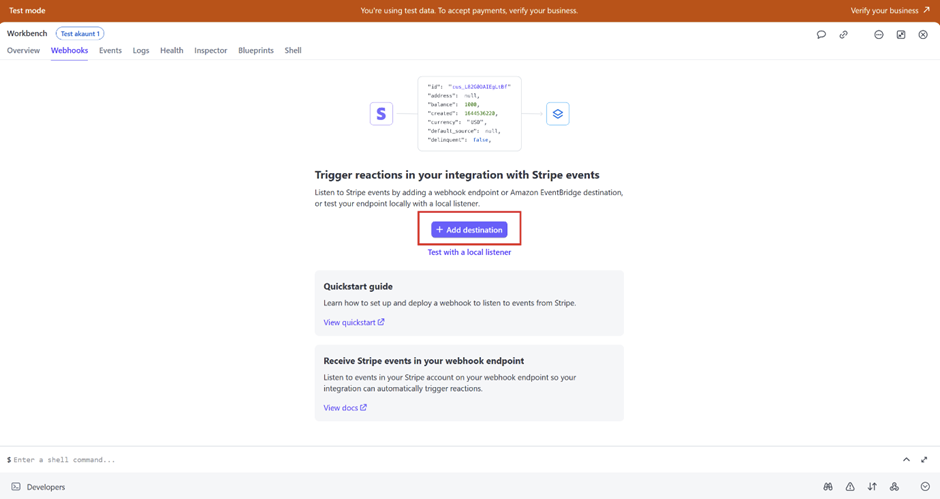Image resolution: width=940 pixels, height=499 pixels.
Task: Expand the shell with the up chevron
Action: (906, 460)
